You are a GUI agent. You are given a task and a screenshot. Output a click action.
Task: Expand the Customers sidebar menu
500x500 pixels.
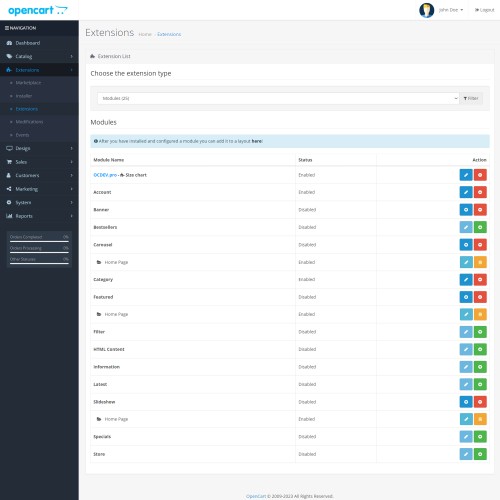(39, 175)
